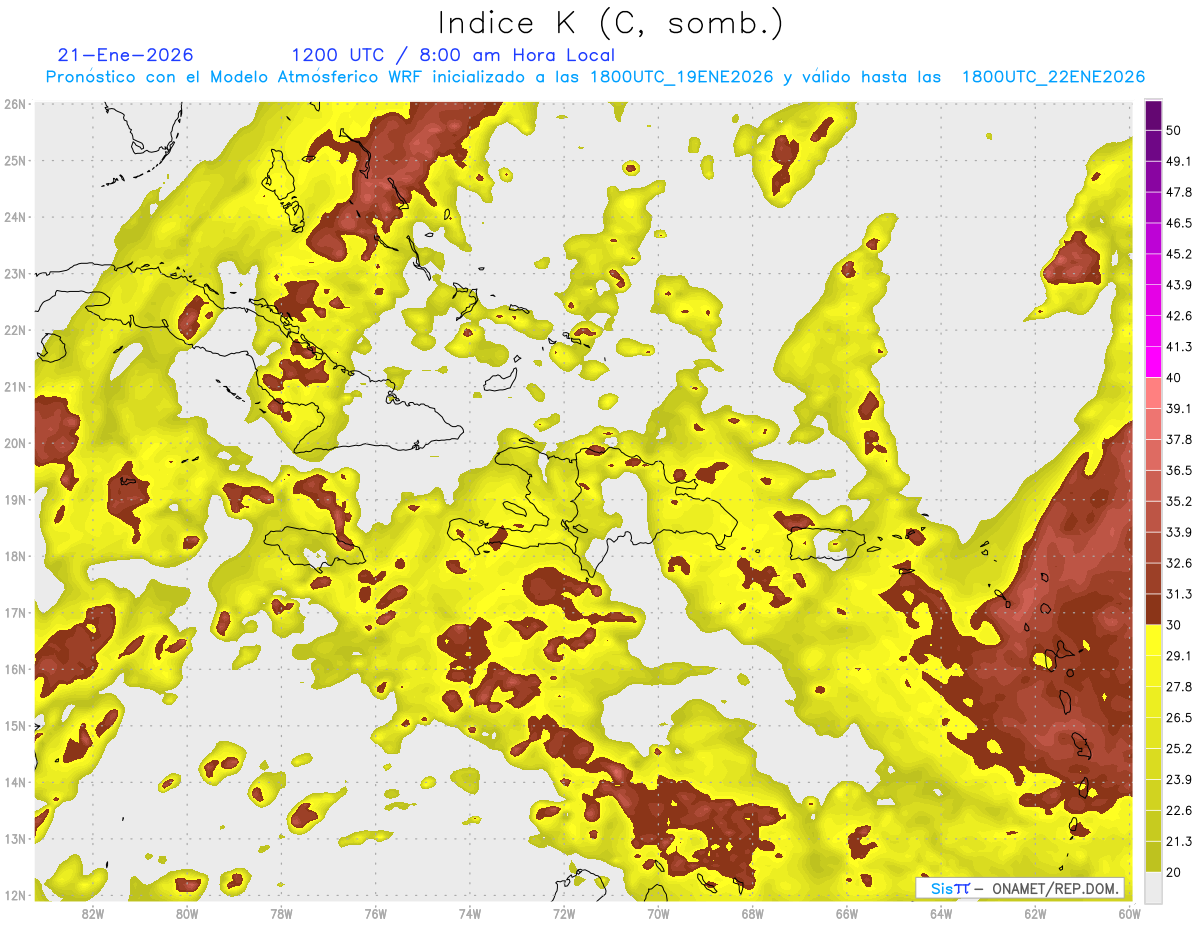Click the 82W longitude label
This screenshot has width=1200, height=927.
click(93, 913)
